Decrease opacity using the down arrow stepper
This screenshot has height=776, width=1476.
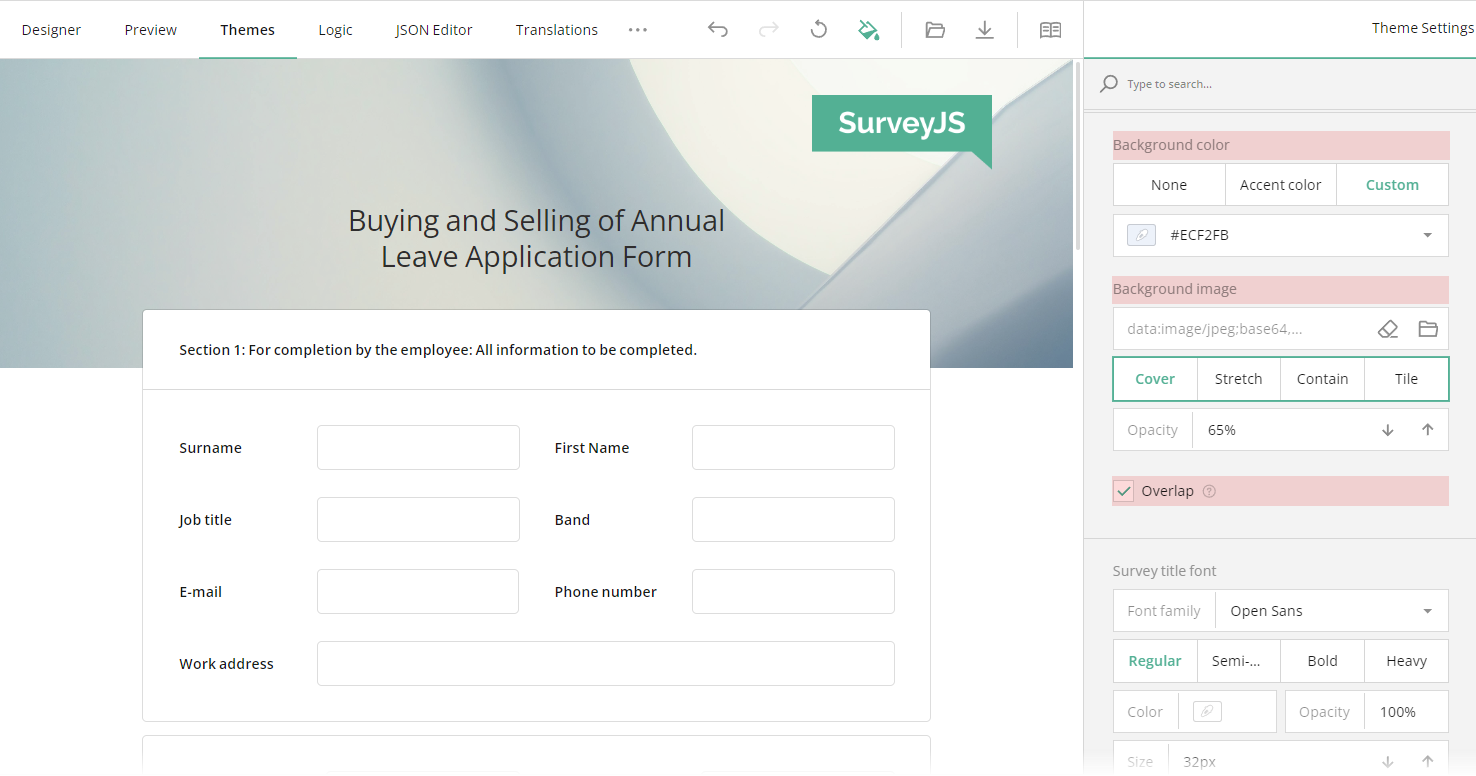click(1387, 429)
